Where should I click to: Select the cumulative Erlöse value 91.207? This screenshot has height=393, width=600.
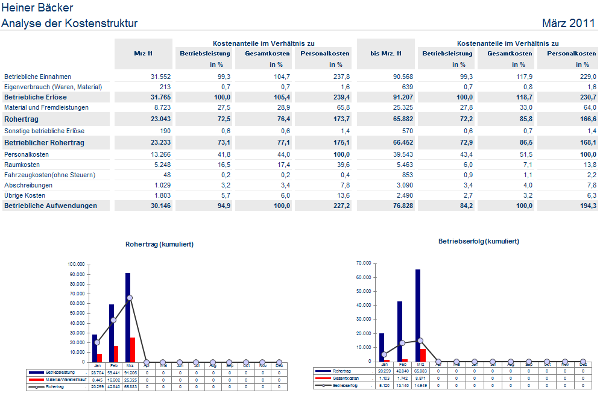coord(403,97)
